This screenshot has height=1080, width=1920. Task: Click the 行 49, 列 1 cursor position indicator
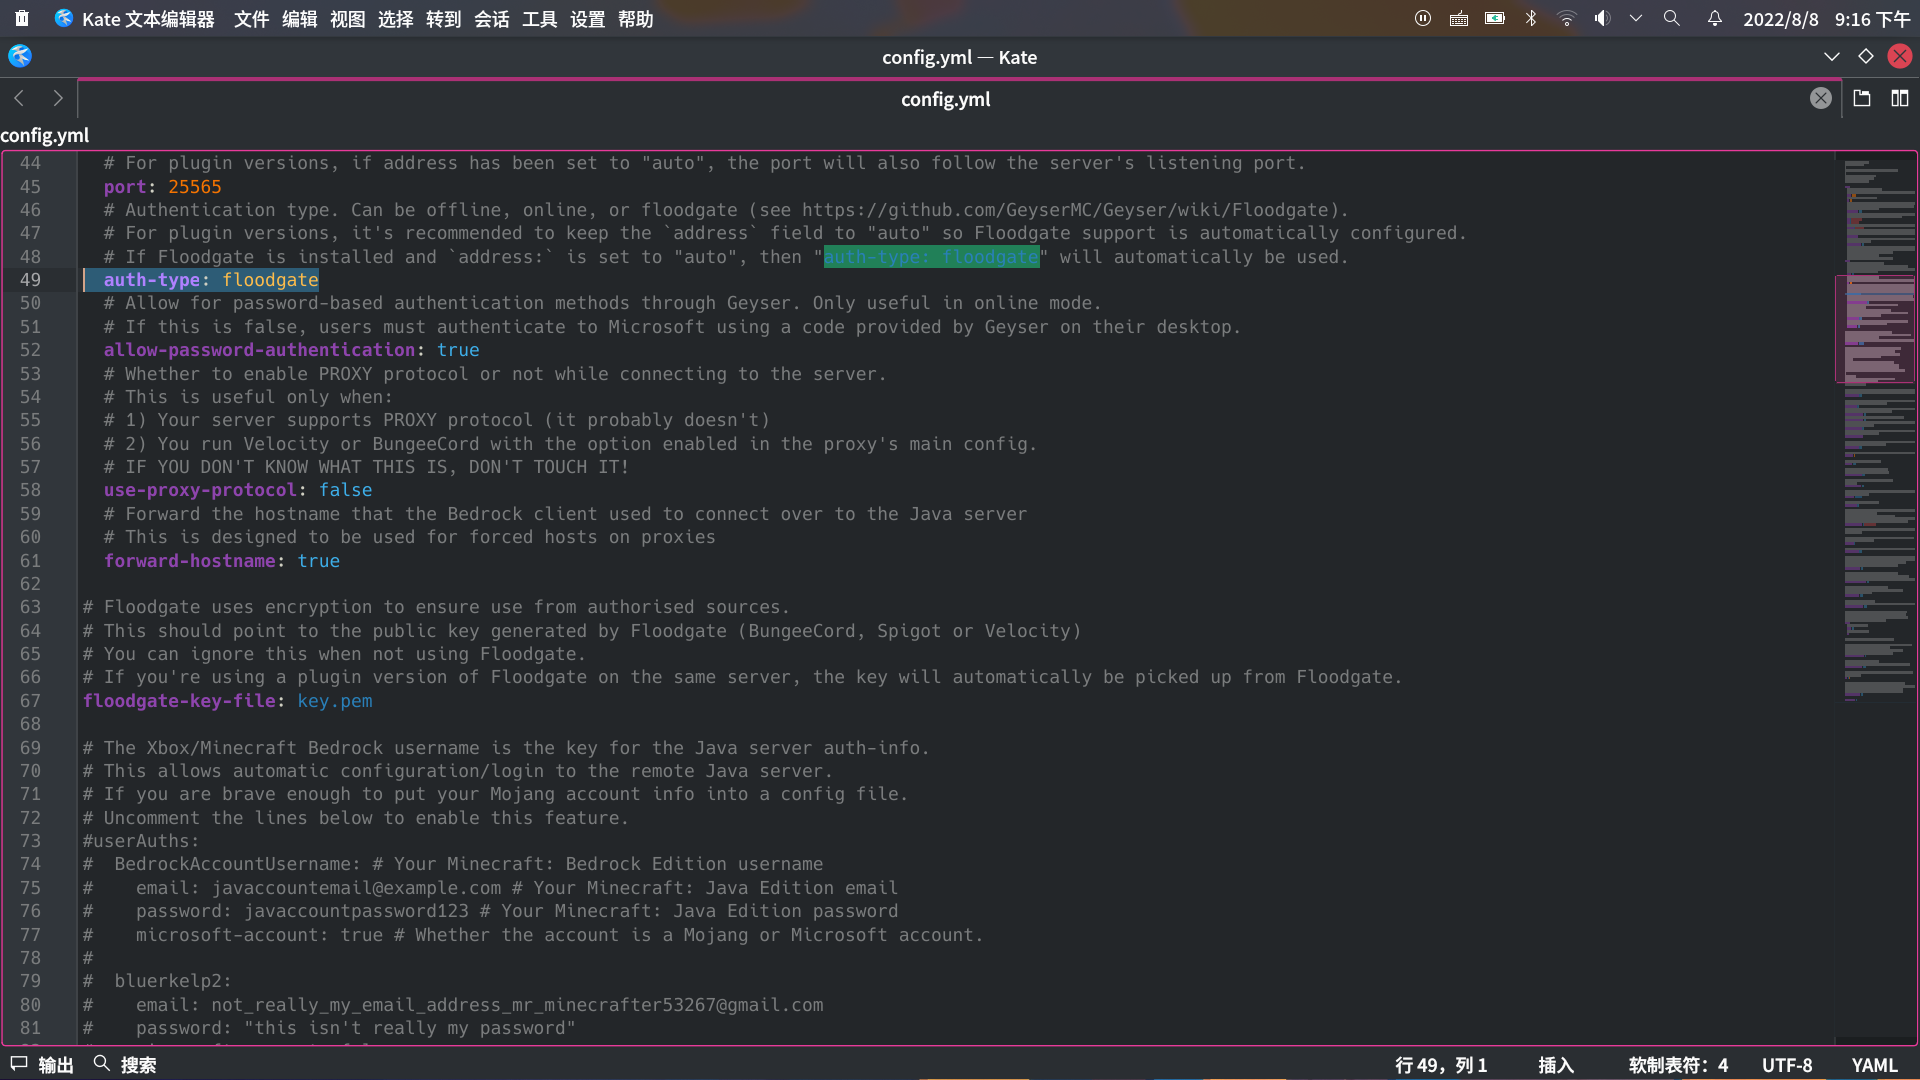(1440, 1065)
